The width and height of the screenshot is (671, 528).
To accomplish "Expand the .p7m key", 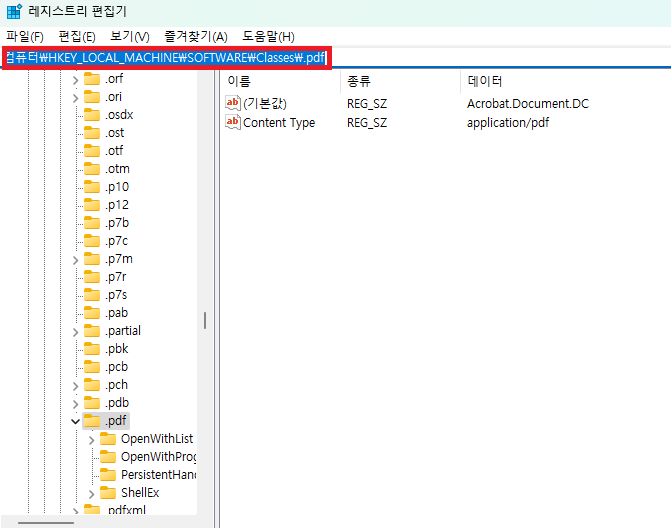I will tap(75, 260).
